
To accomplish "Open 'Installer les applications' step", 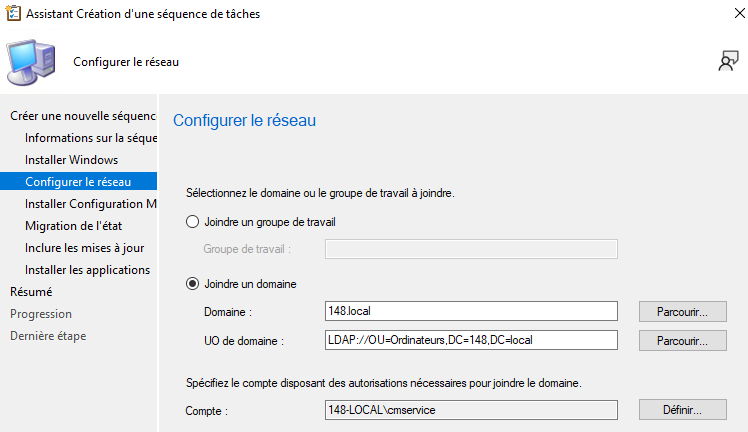I will point(87,270).
